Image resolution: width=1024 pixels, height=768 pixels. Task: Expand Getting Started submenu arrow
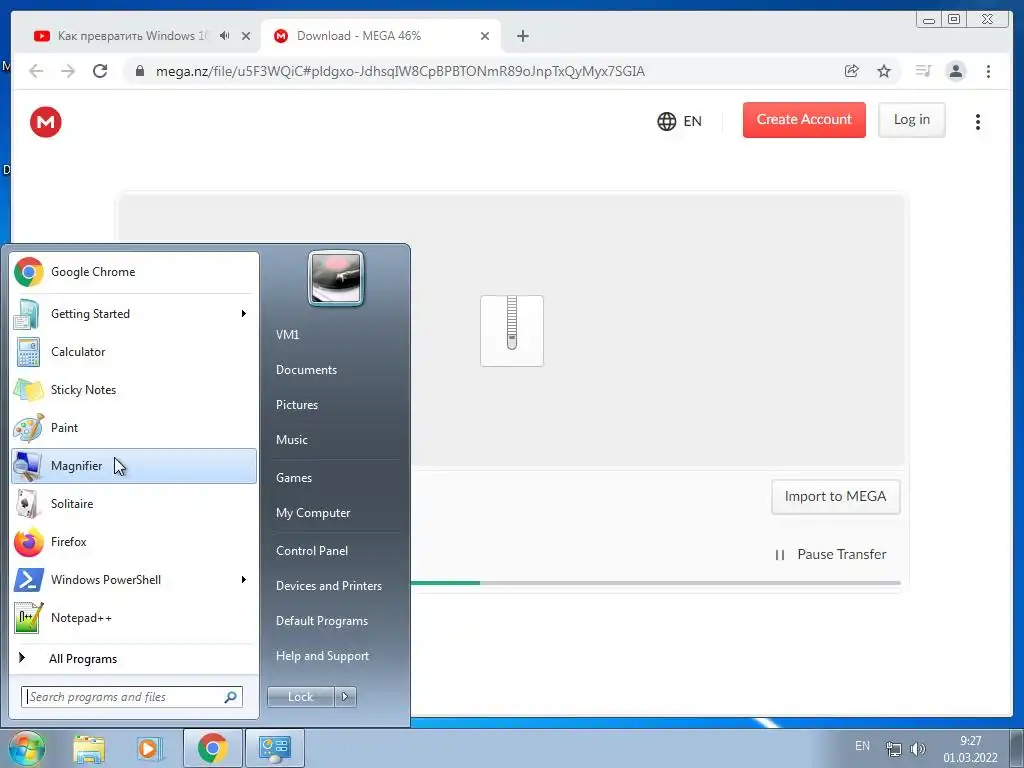pos(244,314)
